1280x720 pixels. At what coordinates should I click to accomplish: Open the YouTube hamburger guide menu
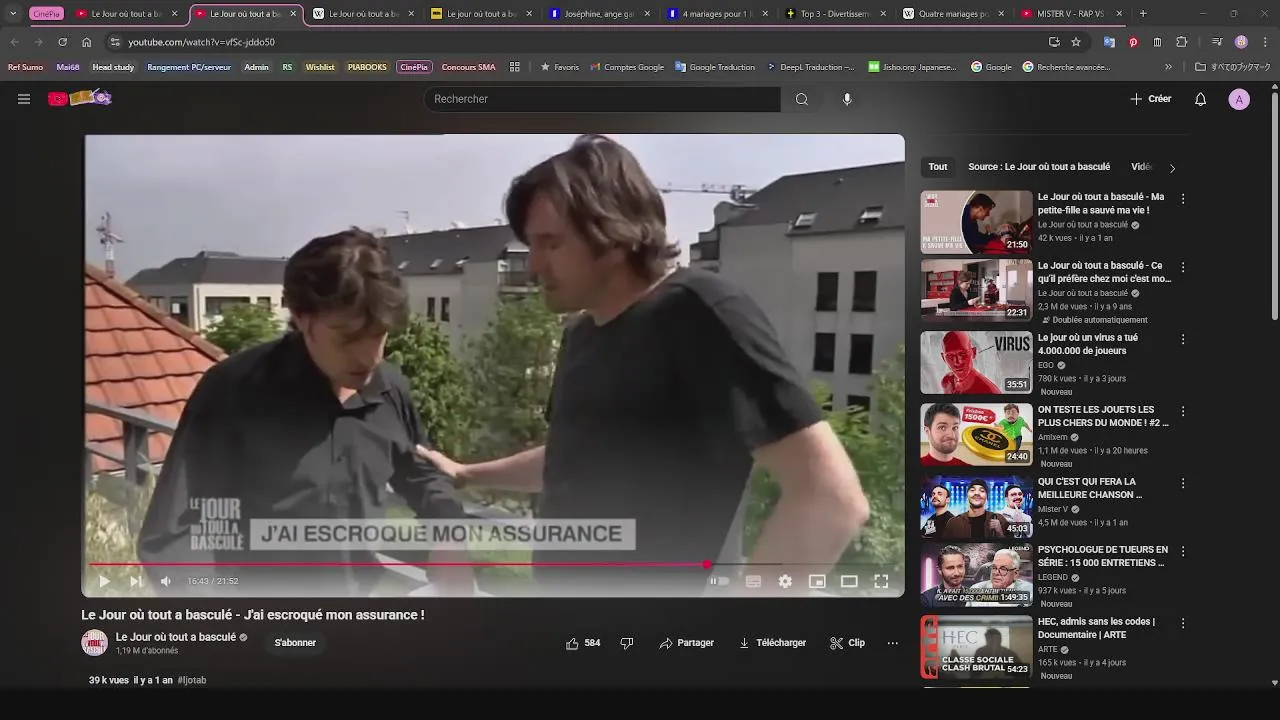pyautogui.click(x=24, y=99)
